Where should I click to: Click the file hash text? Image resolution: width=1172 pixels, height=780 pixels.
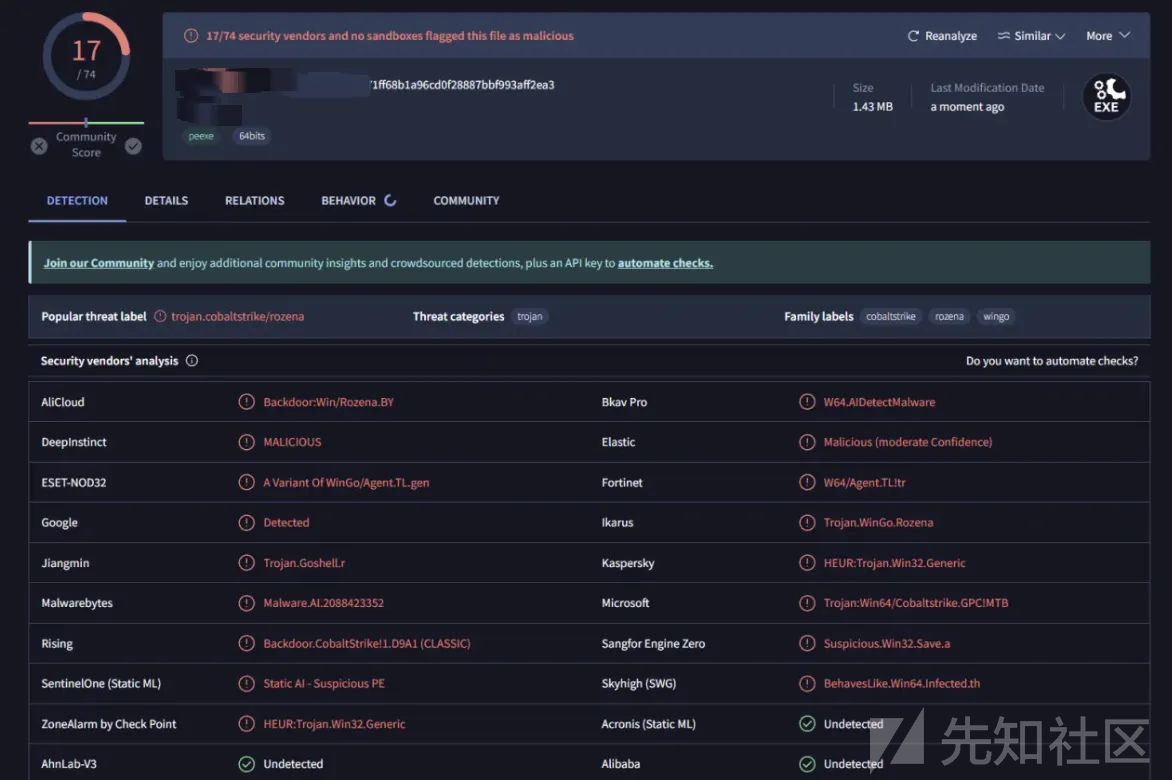click(x=463, y=85)
